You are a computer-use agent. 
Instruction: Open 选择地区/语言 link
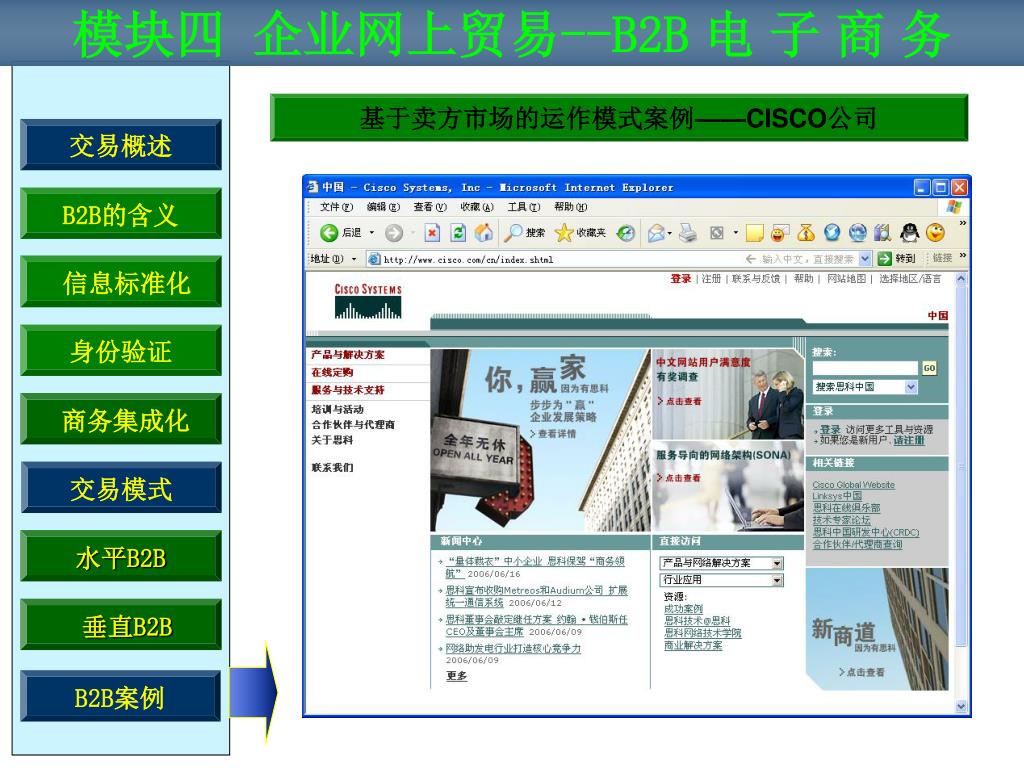click(x=910, y=279)
